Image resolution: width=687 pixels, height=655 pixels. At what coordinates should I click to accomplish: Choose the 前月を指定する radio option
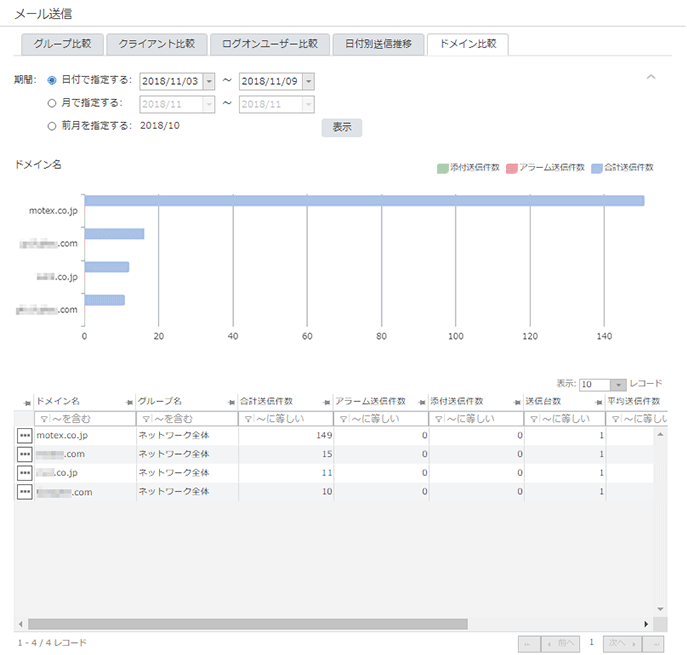coord(52,126)
